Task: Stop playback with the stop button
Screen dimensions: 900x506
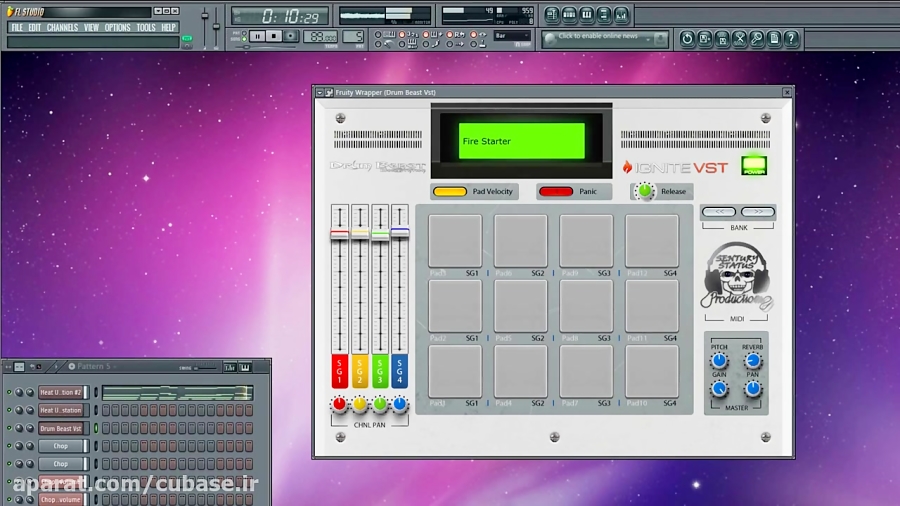Action: coord(274,36)
